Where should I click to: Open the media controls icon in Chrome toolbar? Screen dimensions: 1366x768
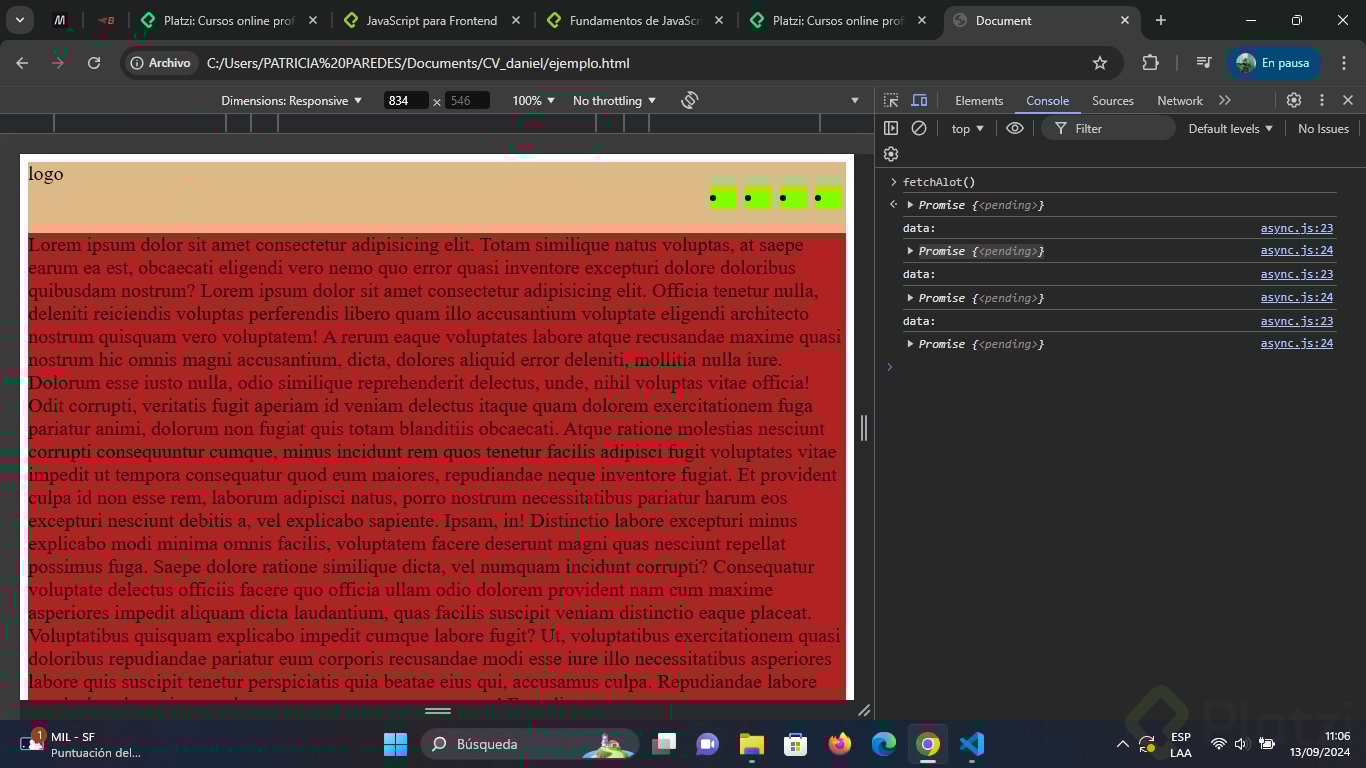pyautogui.click(x=1204, y=63)
